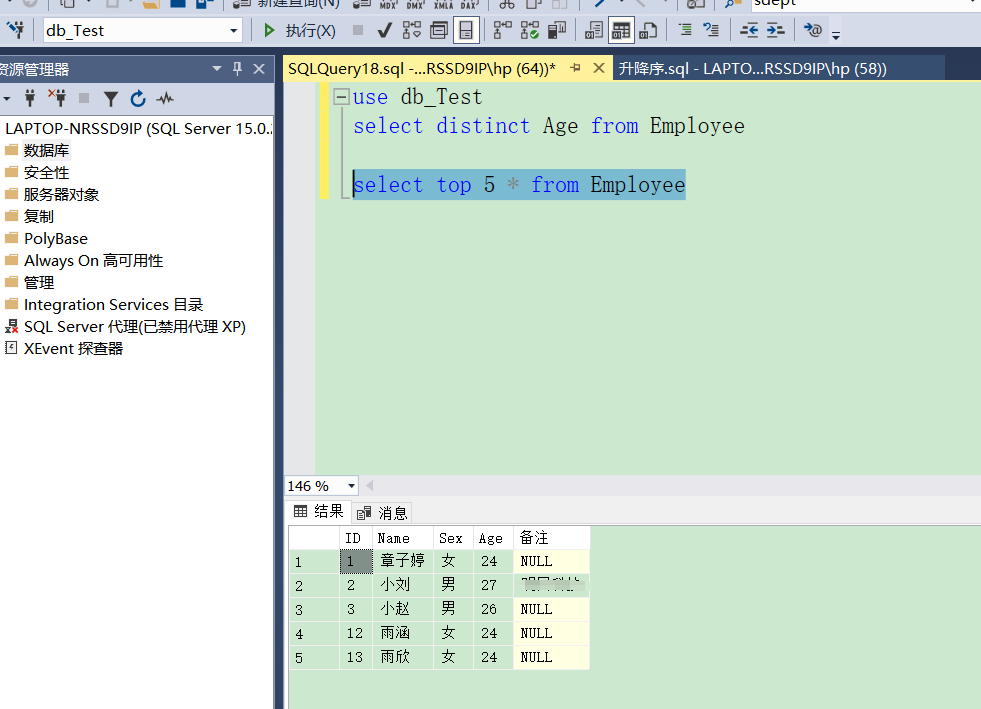Display the Estimated Execution Plan

pyautogui.click(x=411, y=30)
